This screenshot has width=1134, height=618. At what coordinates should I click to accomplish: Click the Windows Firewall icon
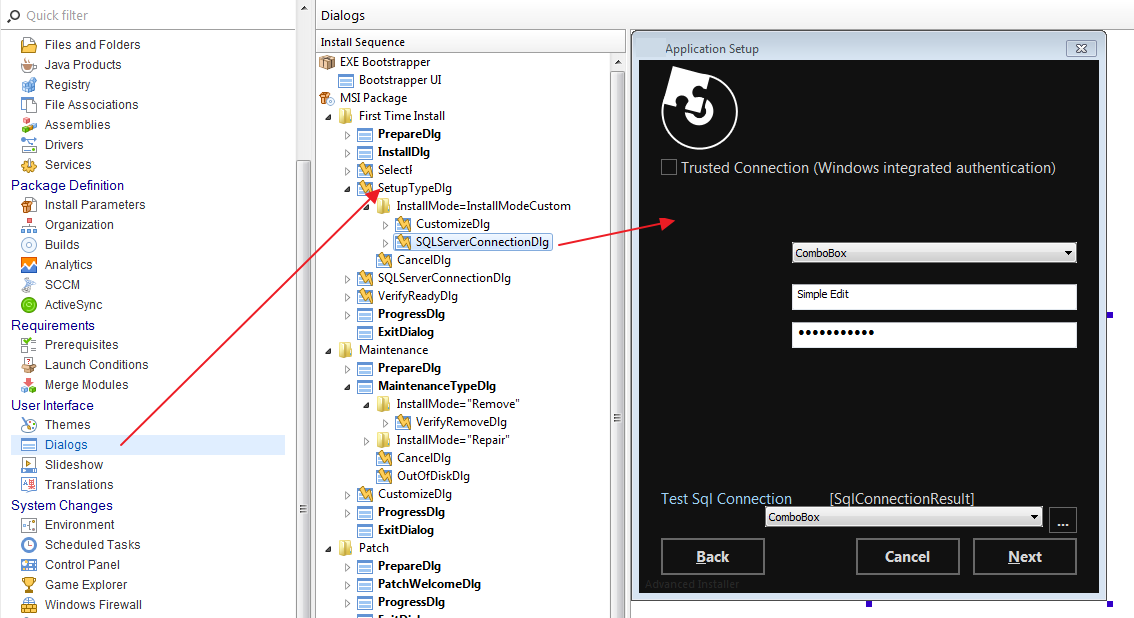point(28,605)
